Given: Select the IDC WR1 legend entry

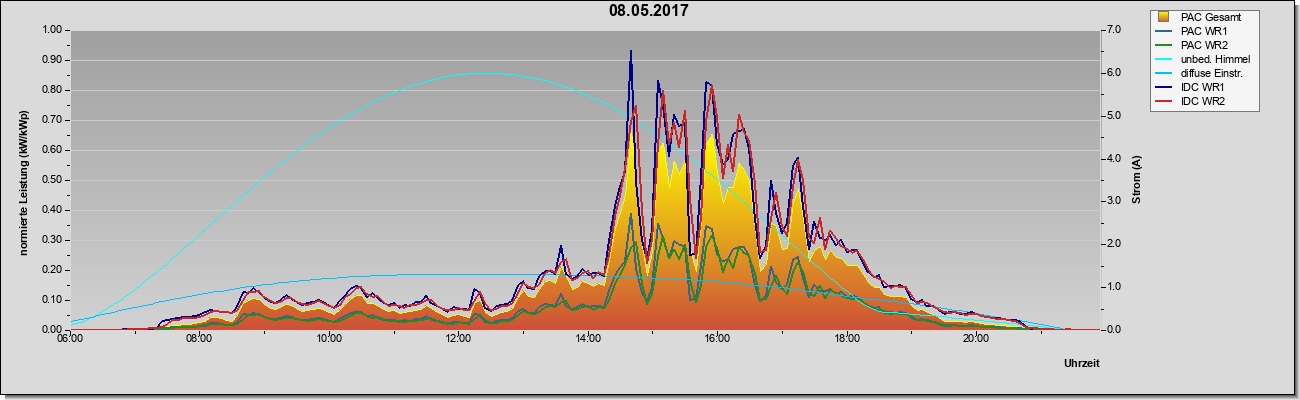Looking at the screenshot, I should [1195, 88].
